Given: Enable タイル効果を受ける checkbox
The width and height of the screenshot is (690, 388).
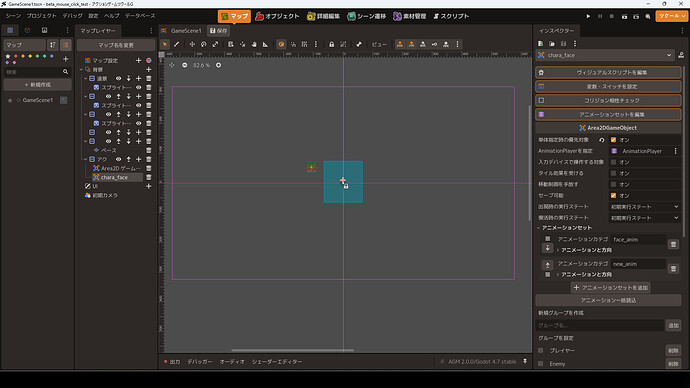Looking at the screenshot, I should coord(613,173).
